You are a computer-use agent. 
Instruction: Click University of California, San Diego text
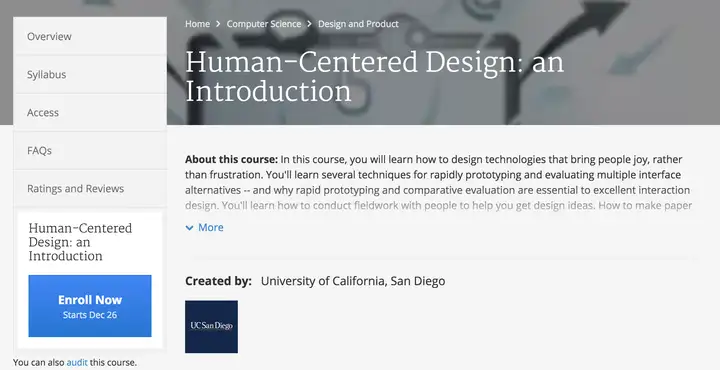coord(353,281)
